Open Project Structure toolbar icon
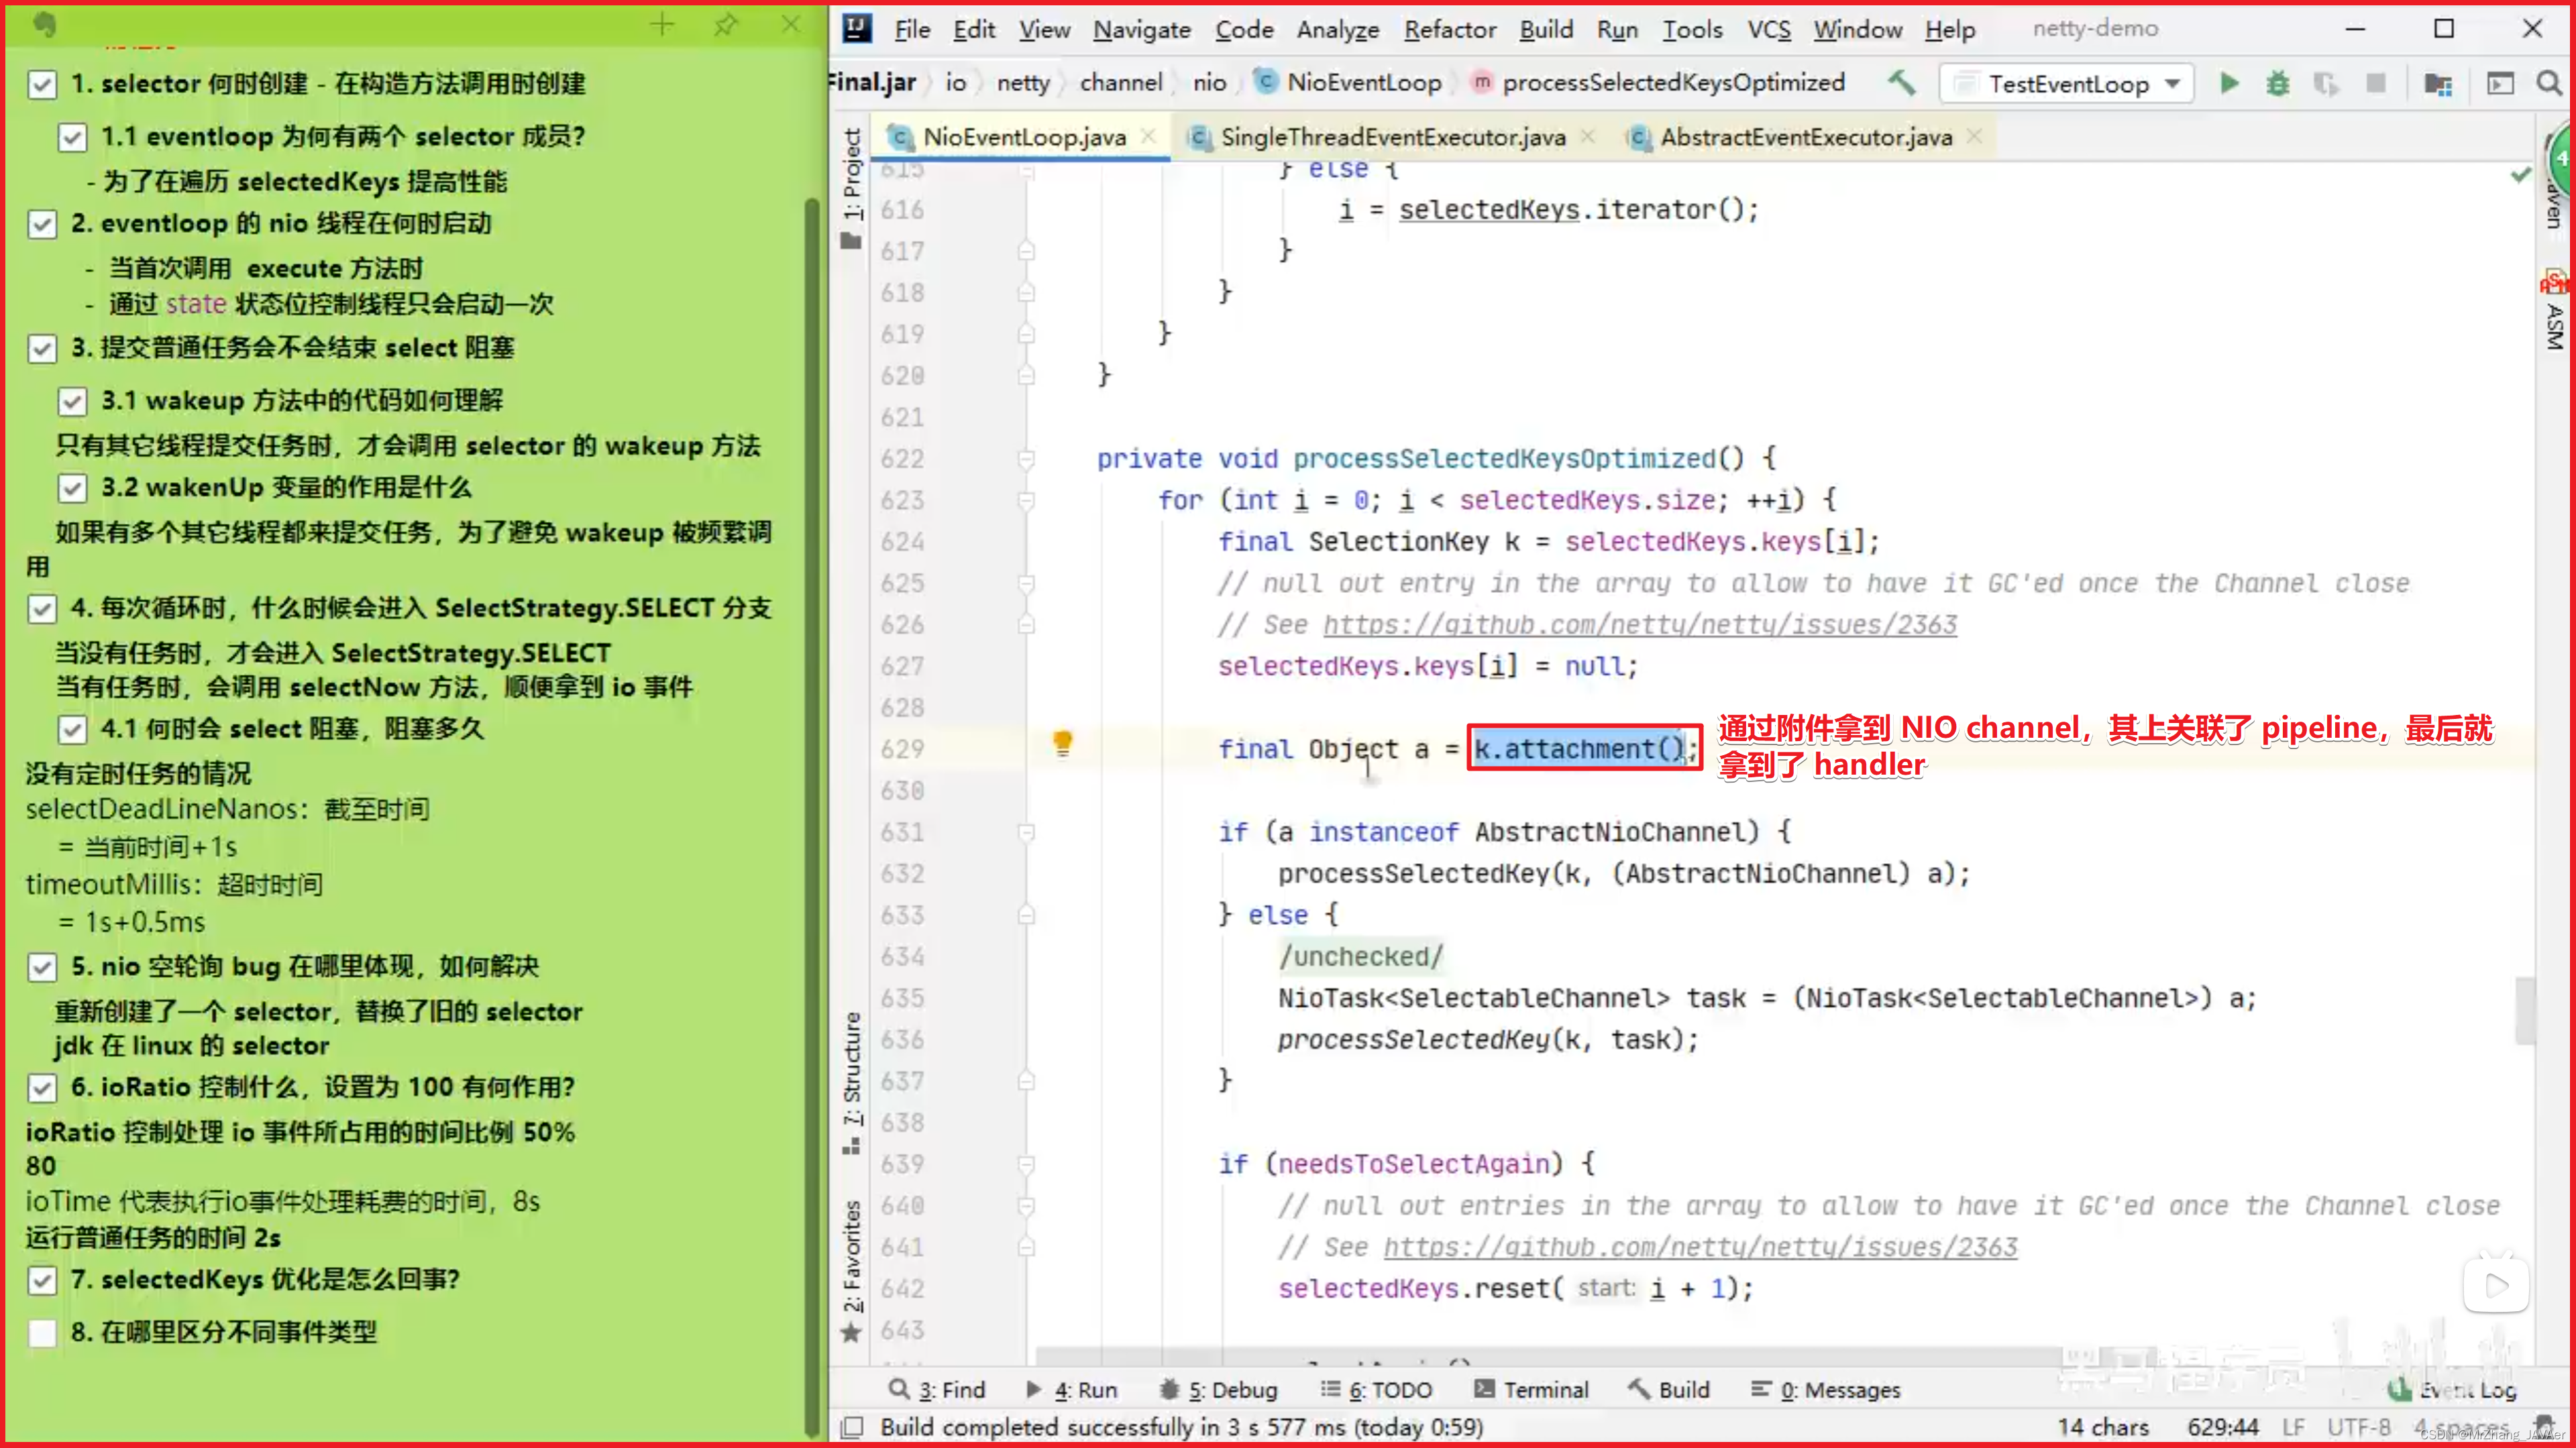This screenshot has width=2576, height=1448. coord(2438,84)
